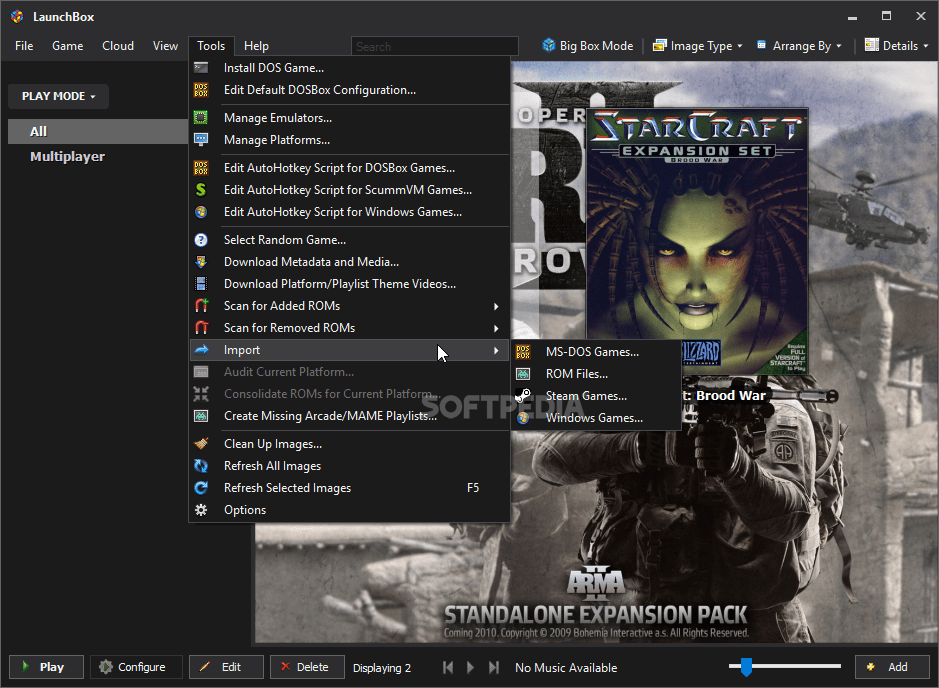
Task: Choose Manage Emulators... menu entry
Action: [350, 118]
